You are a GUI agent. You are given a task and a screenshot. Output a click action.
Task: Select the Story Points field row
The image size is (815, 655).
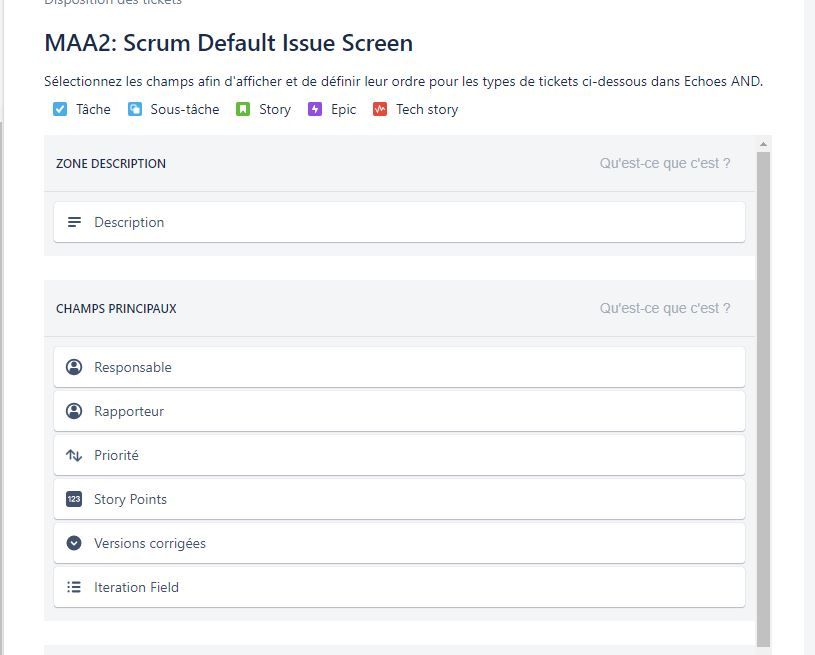click(x=399, y=499)
